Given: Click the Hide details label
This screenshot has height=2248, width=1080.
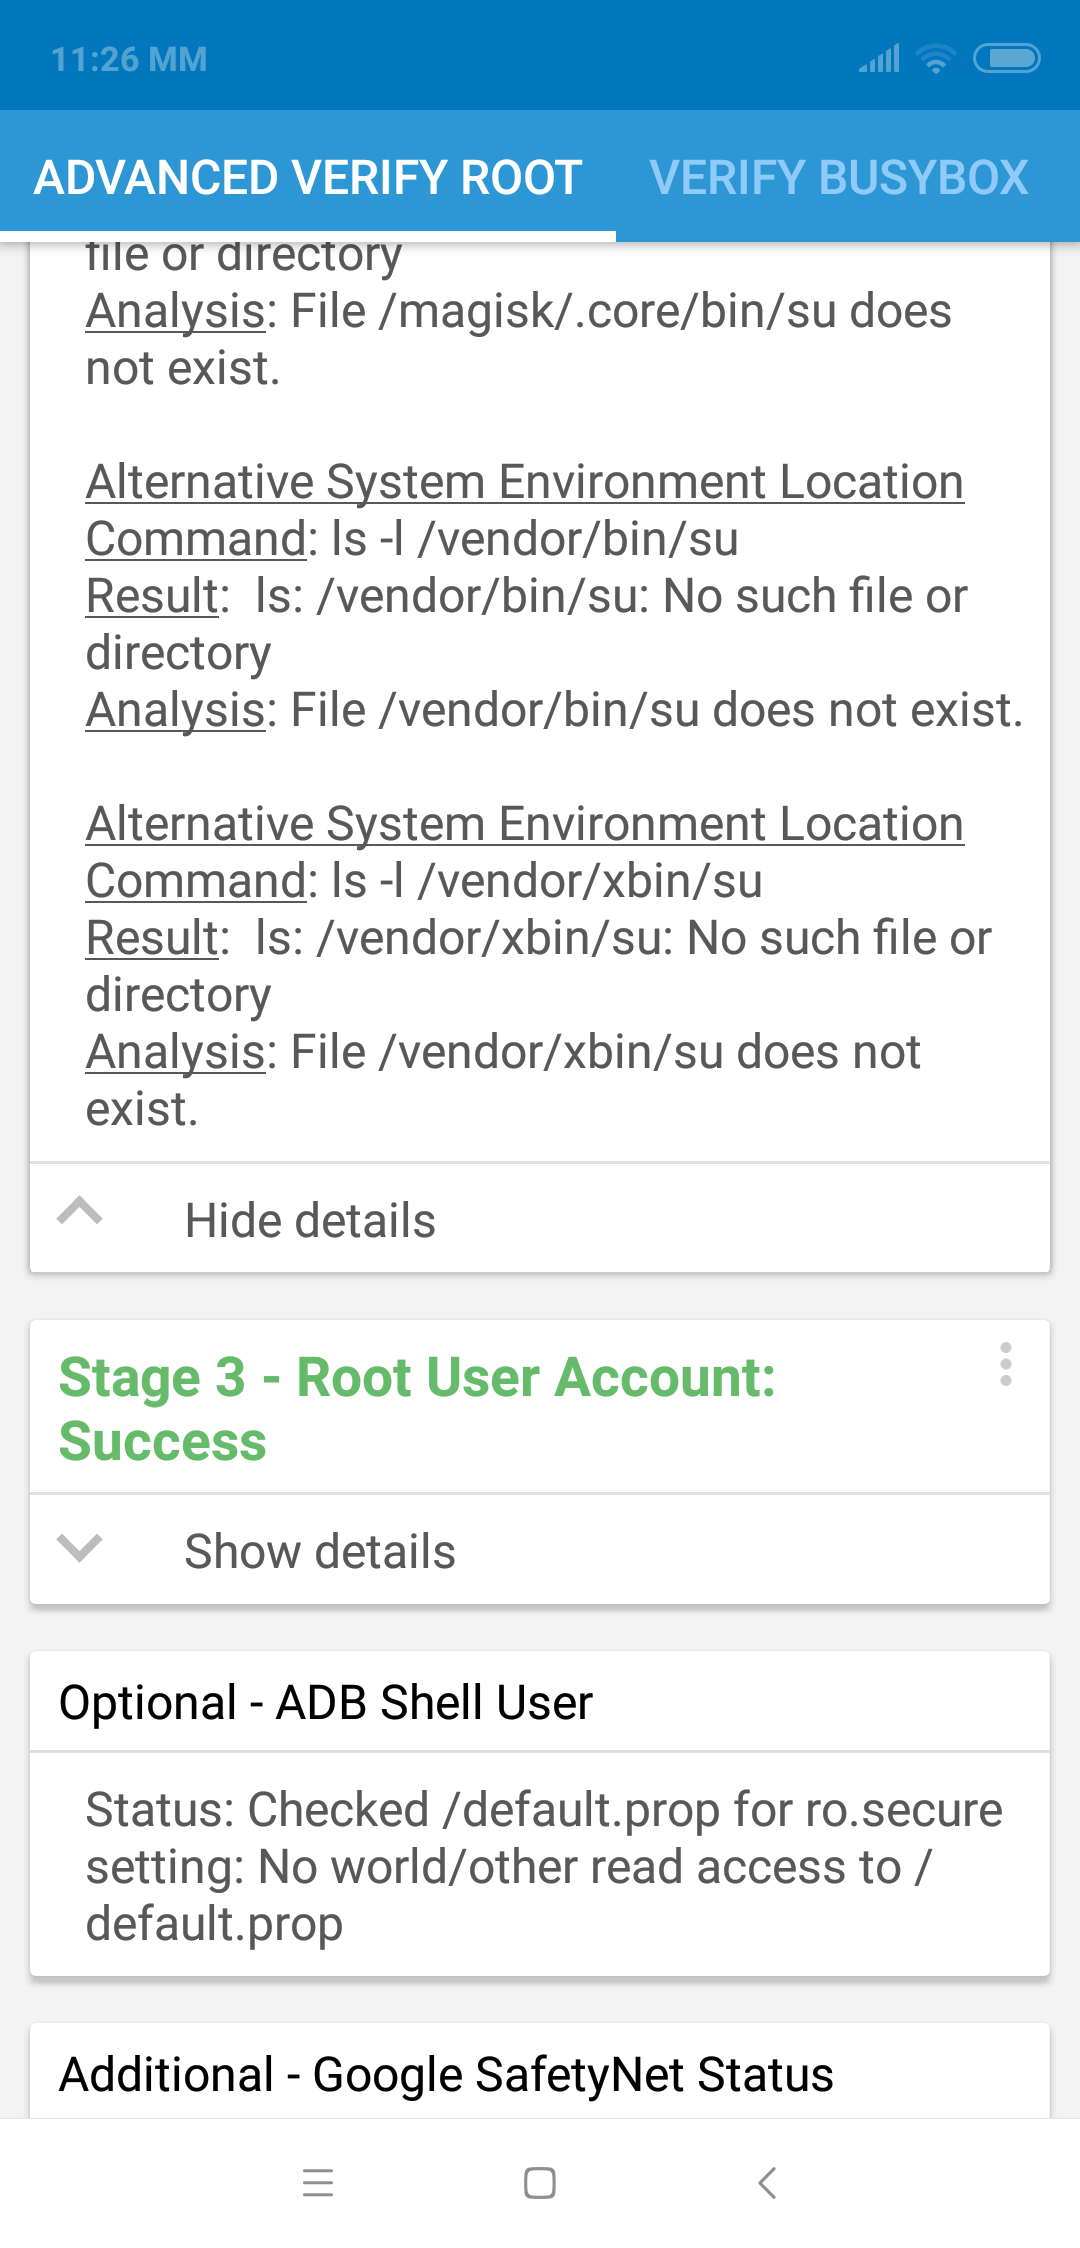Looking at the screenshot, I should [x=310, y=1221].
